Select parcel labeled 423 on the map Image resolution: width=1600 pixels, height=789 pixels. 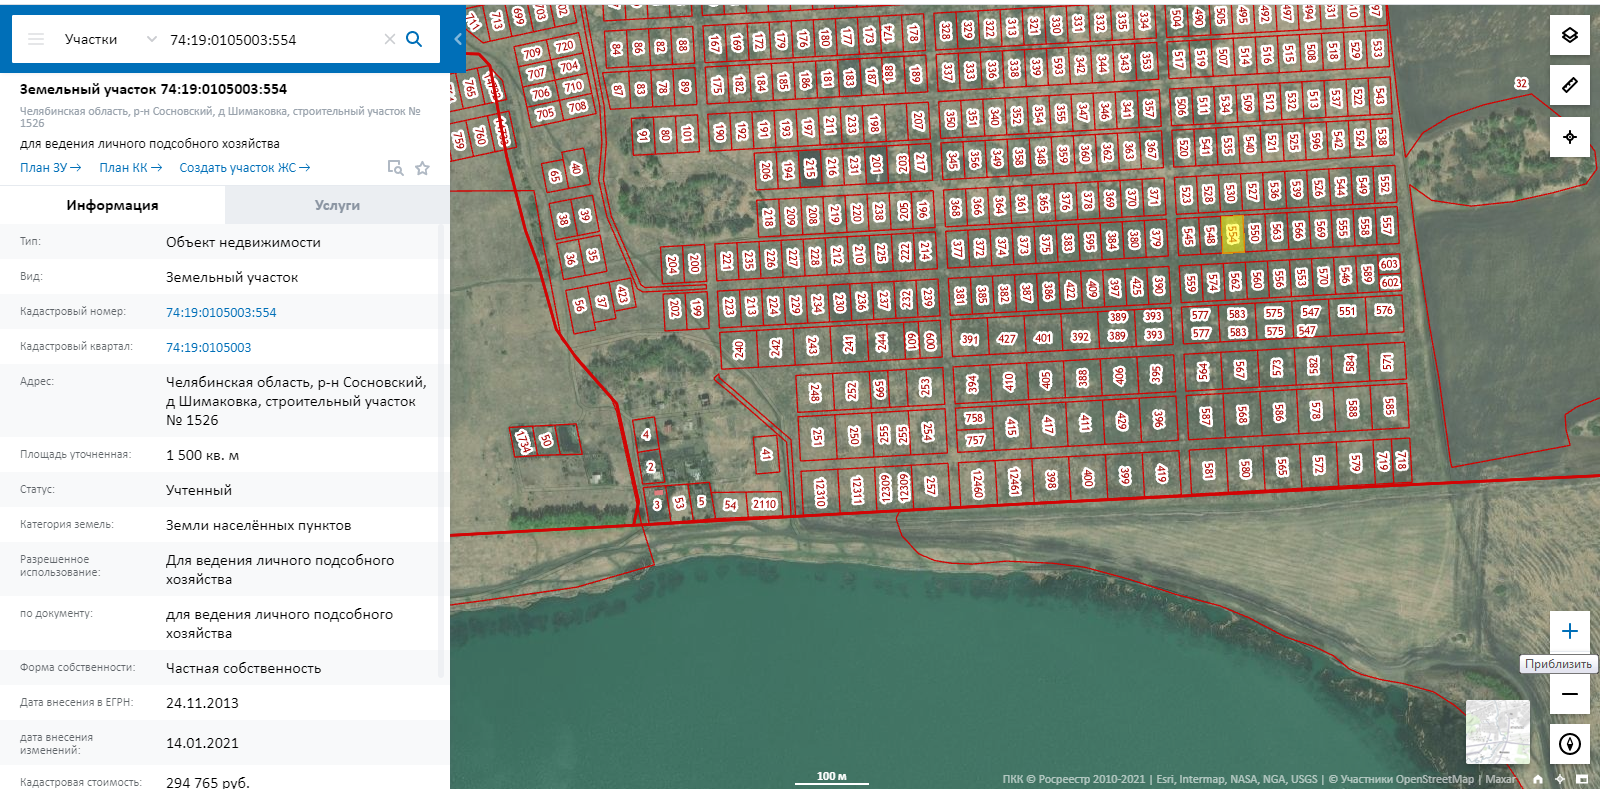(622, 295)
